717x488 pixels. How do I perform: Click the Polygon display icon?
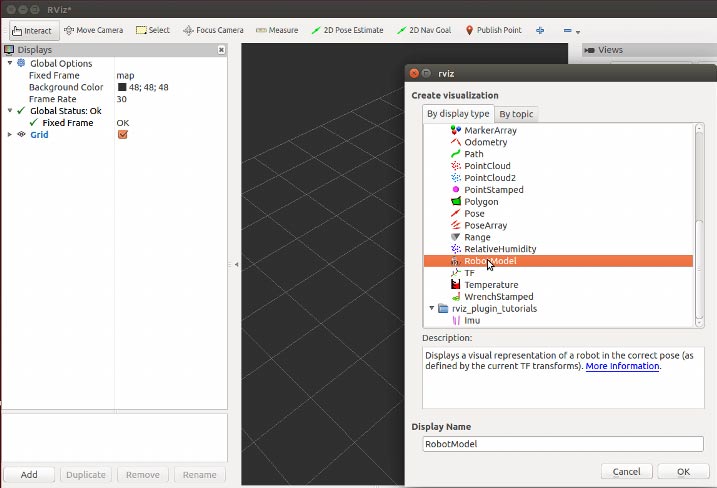[x=455, y=201]
